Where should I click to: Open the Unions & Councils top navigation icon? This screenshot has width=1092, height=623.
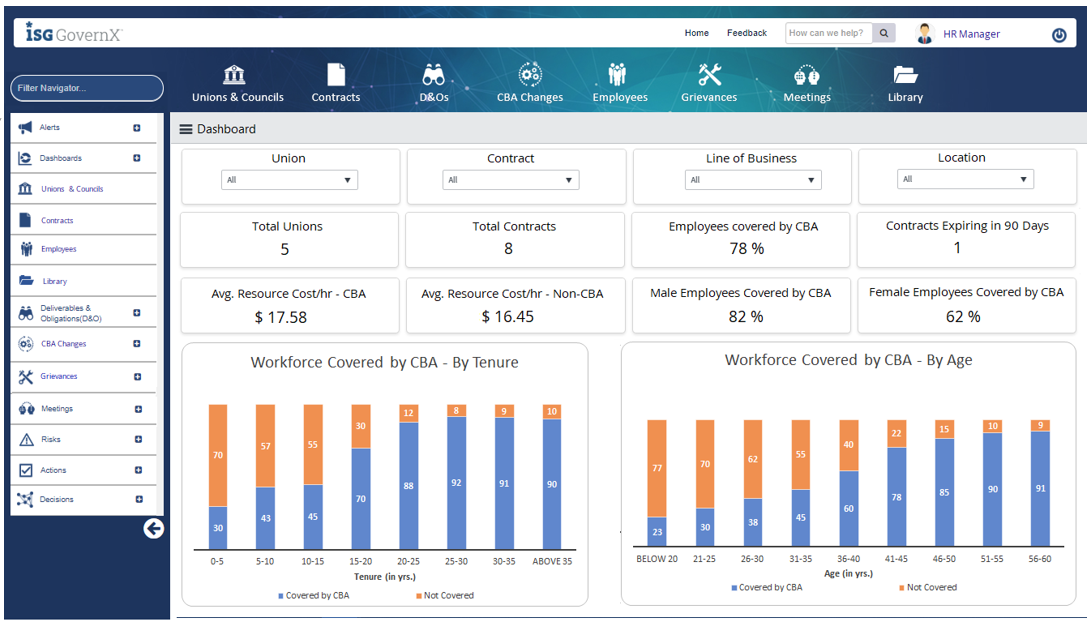pos(237,76)
